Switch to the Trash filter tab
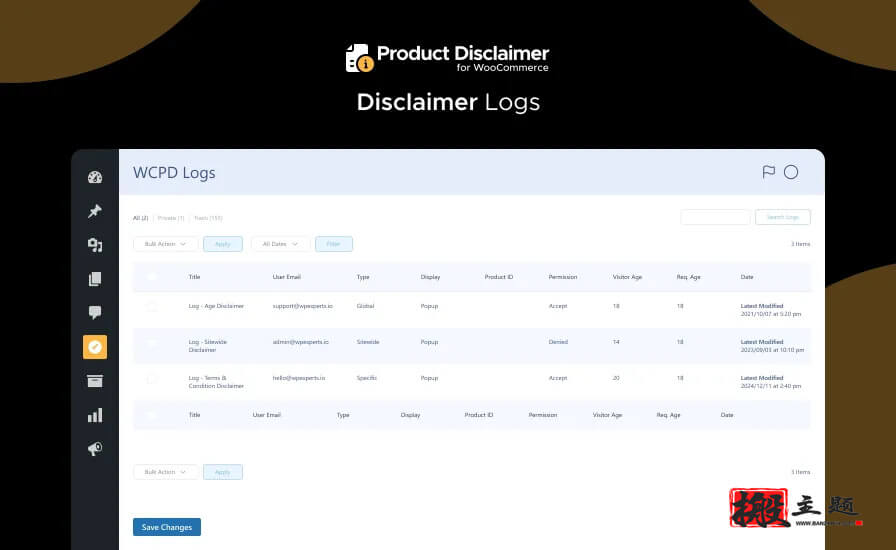This screenshot has width=896, height=550. point(208,218)
